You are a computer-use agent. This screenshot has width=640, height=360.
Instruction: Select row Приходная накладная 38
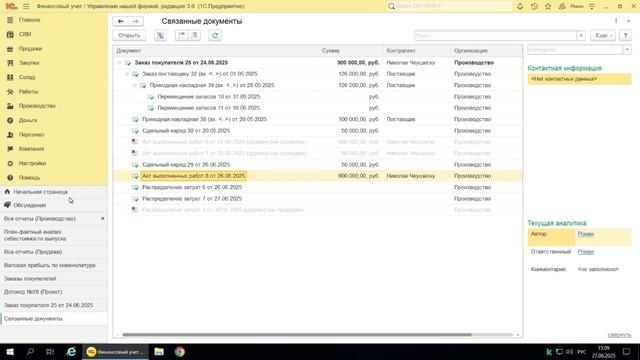pyautogui.click(x=318, y=119)
